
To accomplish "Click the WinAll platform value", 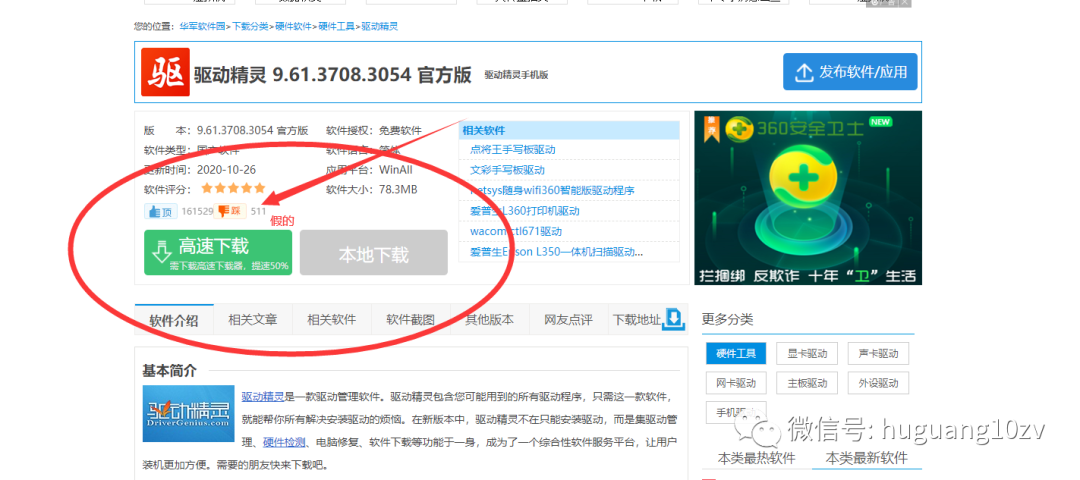I will [396, 169].
